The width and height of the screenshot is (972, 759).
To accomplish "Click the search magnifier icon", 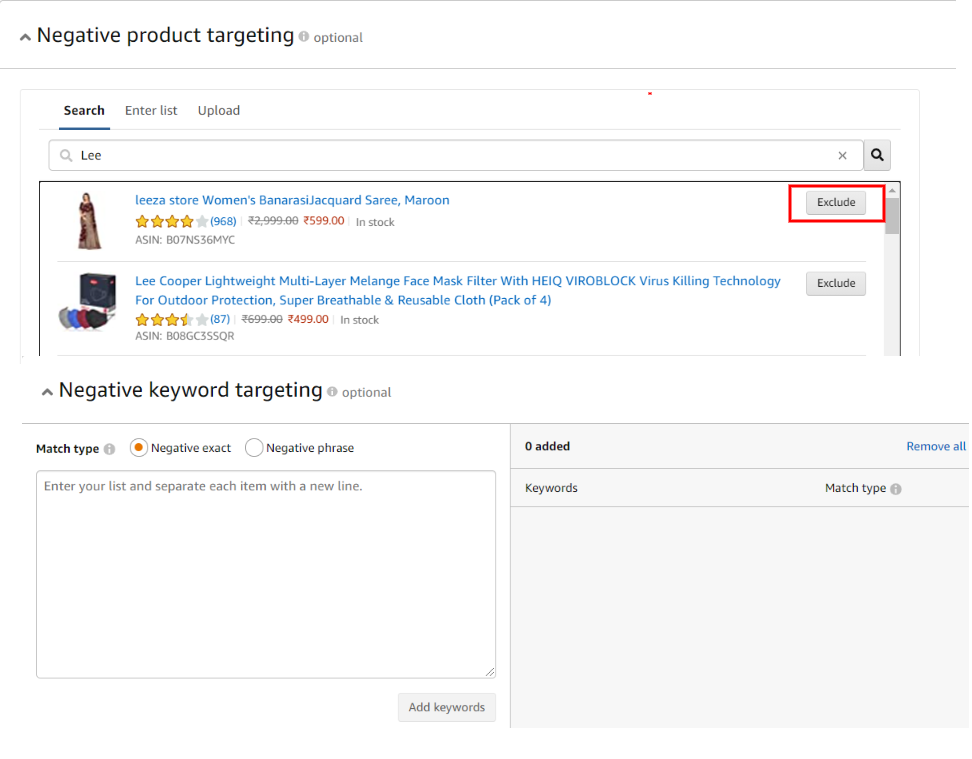I will 877,155.
